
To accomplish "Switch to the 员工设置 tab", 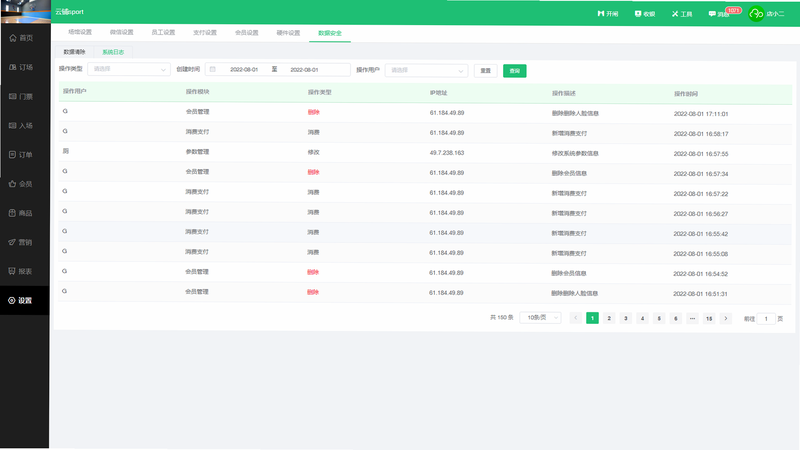I will coord(163,32).
